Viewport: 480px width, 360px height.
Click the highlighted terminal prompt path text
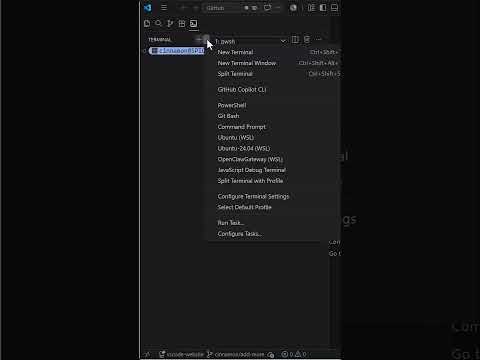(177, 51)
